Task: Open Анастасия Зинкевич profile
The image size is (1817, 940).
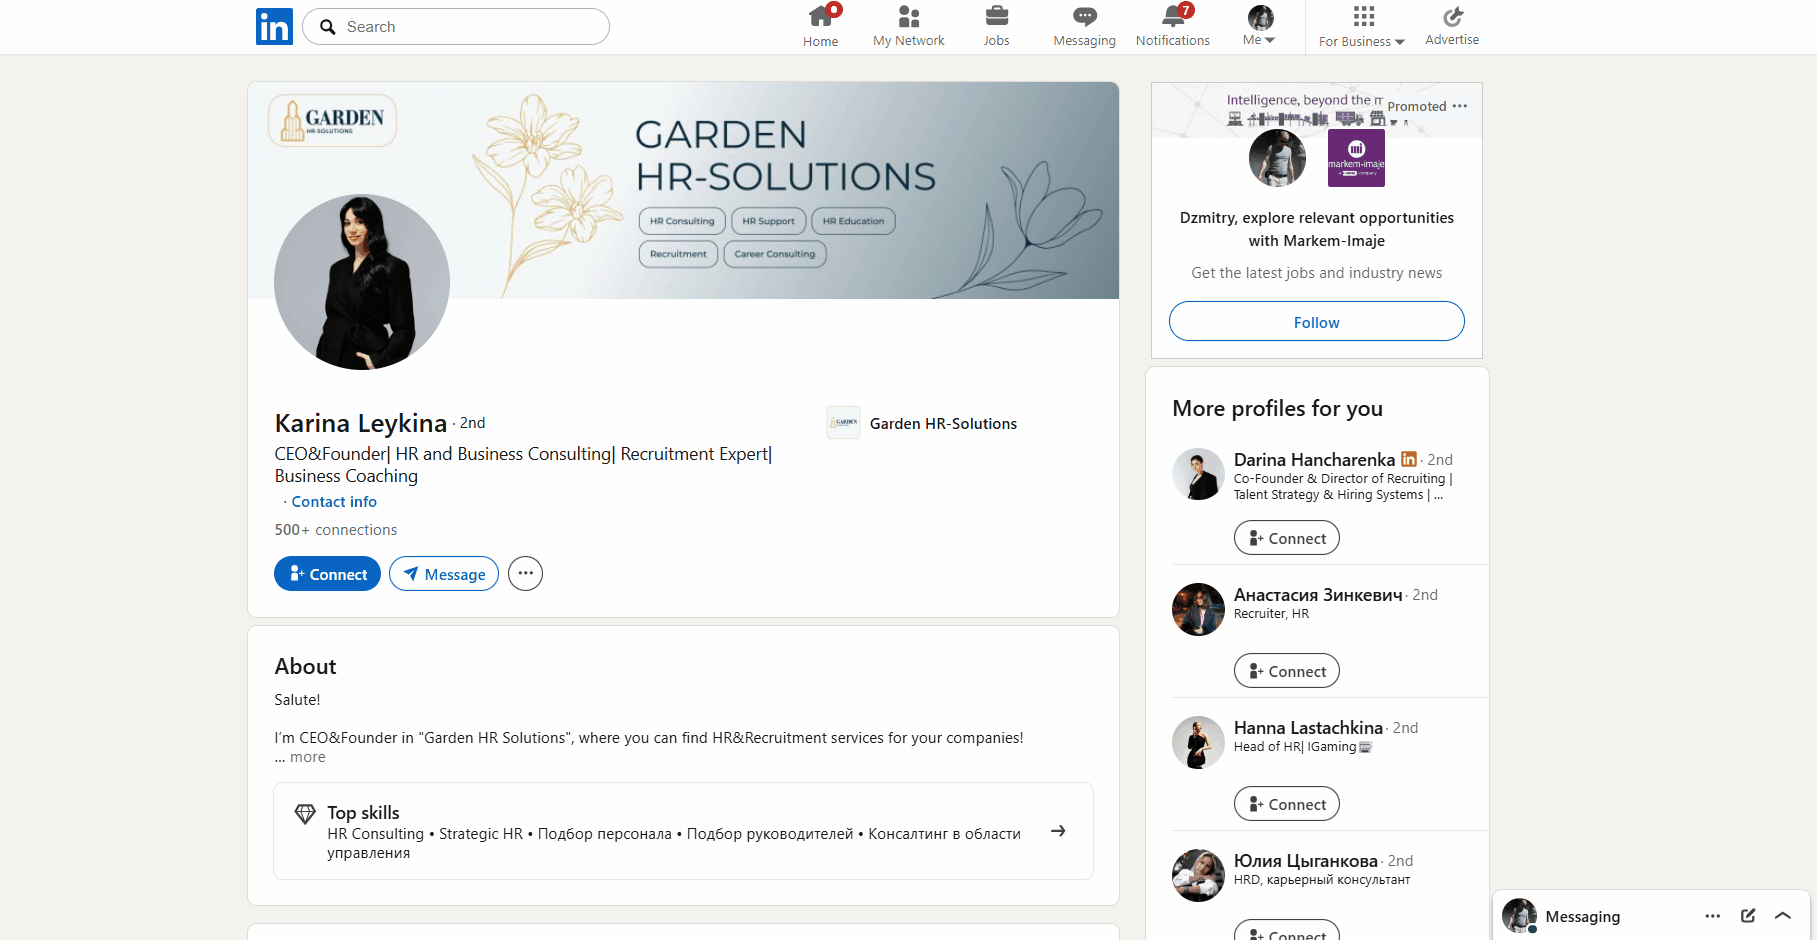Action: point(1318,595)
